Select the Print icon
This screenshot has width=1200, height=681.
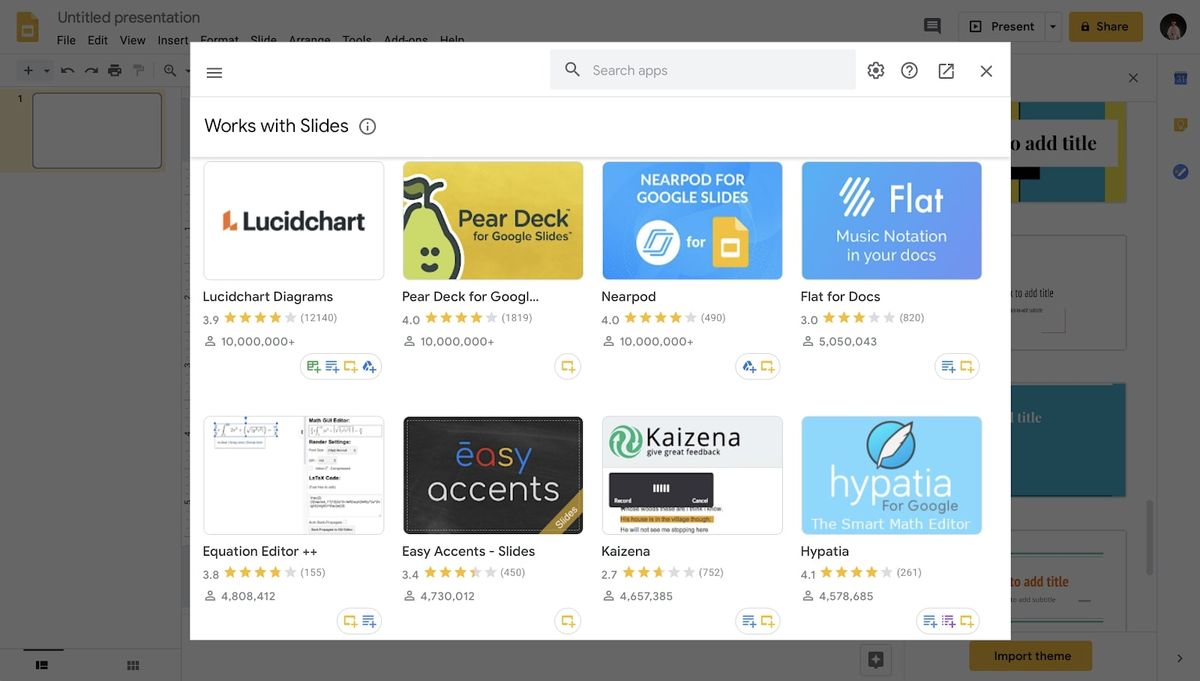tap(114, 71)
